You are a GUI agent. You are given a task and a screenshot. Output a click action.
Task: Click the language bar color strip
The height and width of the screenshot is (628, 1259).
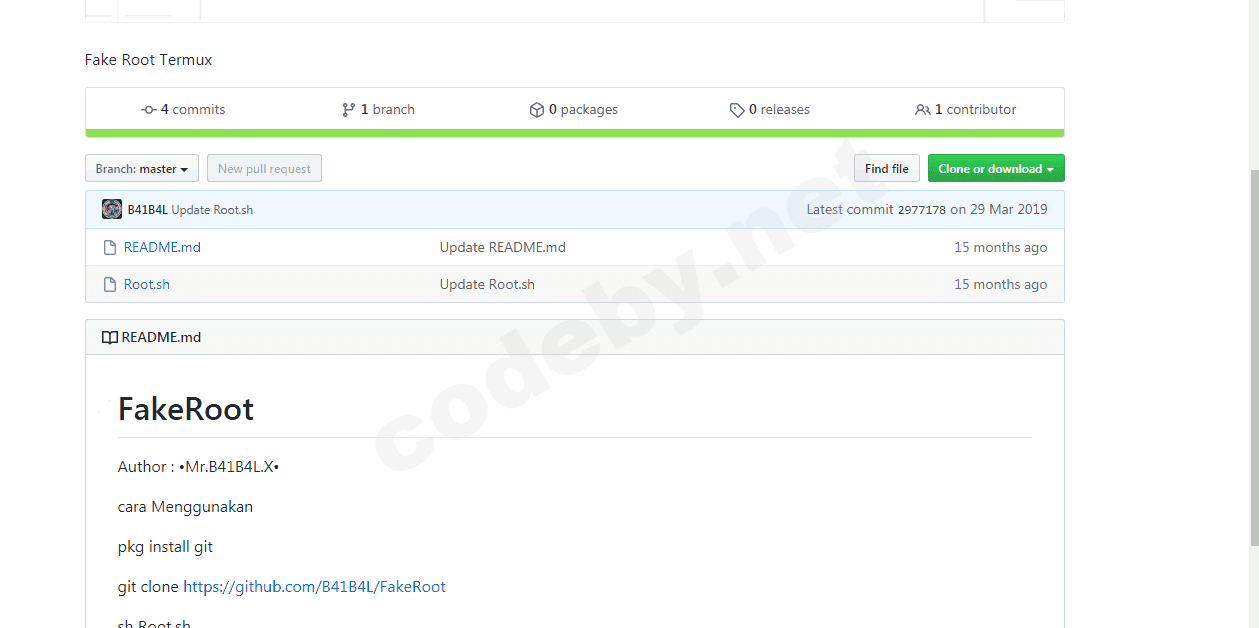575,133
